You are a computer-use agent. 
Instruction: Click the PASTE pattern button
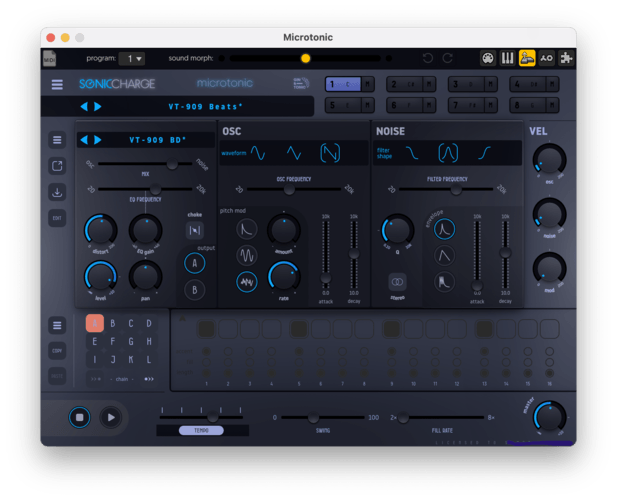[x=57, y=376]
